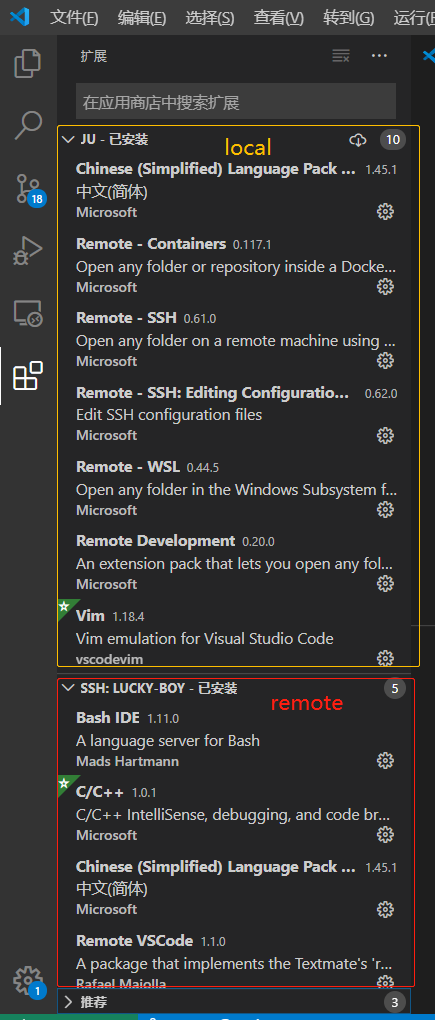
Task: Open the Manage gear at bottom left
Action: coord(28,980)
